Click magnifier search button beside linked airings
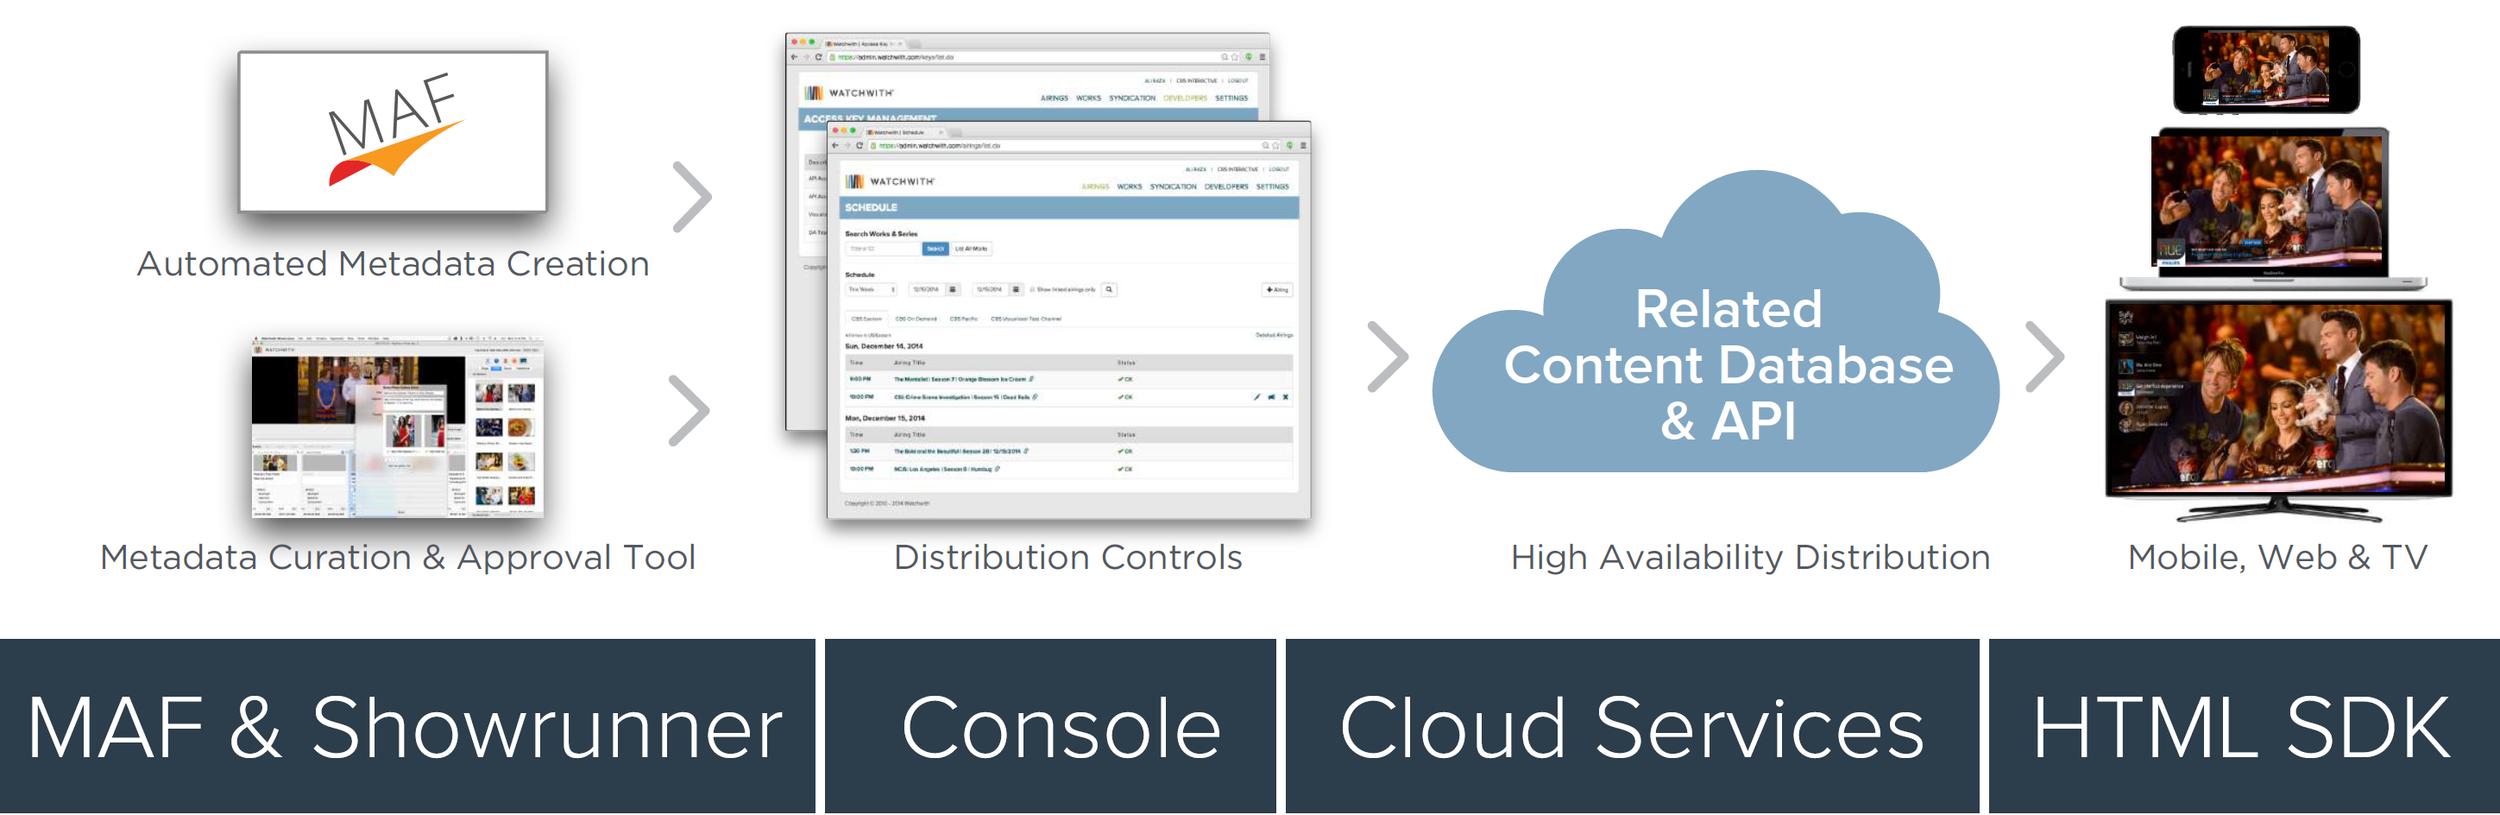The width and height of the screenshot is (2500, 815). 1109,289
